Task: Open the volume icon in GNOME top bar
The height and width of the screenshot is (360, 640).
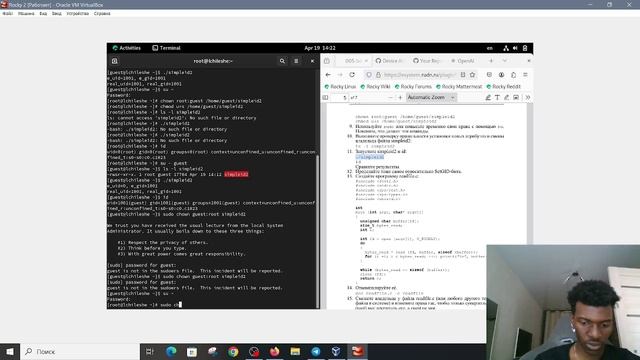Action: click(x=516, y=48)
